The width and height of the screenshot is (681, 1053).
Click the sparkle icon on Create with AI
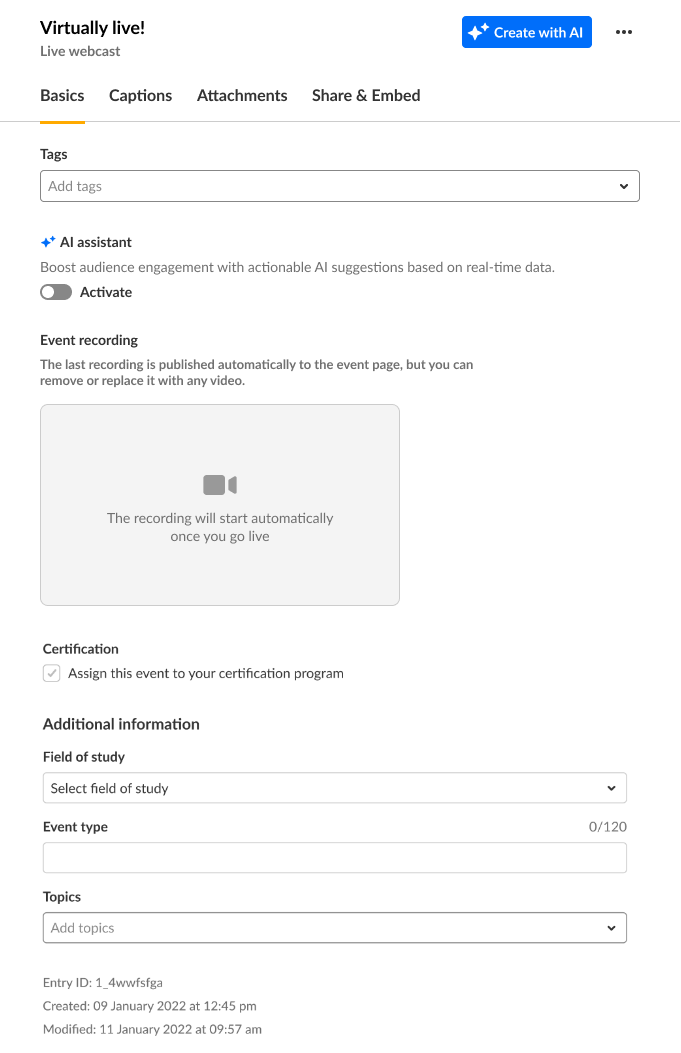(x=479, y=32)
